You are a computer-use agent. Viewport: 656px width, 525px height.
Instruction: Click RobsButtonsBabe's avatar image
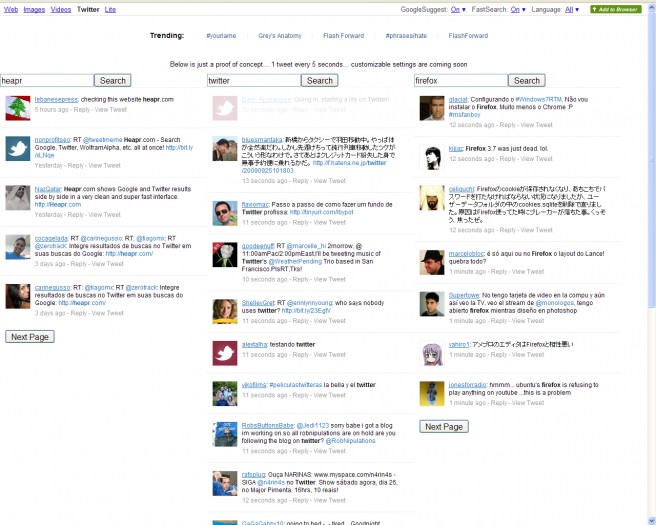pos(225,434)
